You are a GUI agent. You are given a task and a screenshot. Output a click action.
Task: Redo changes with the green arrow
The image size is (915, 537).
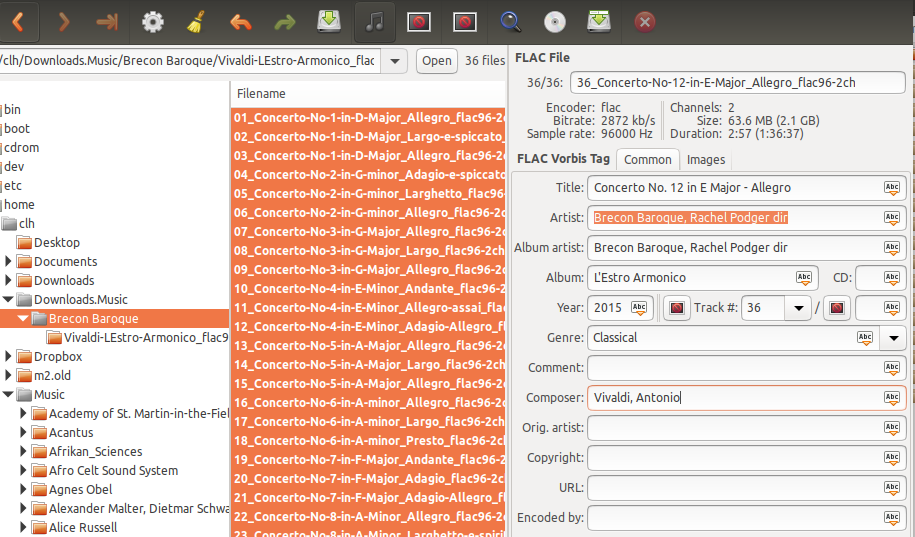tap(284, 22)
